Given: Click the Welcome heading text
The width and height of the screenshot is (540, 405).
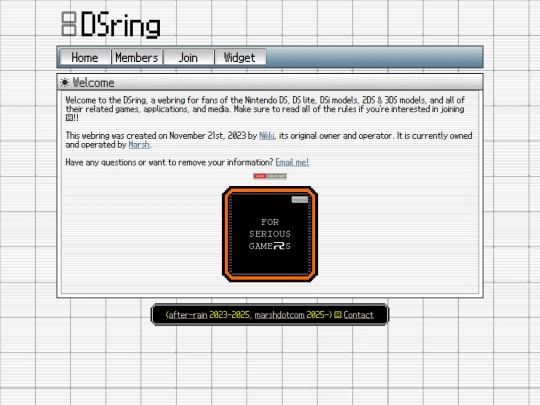Looking at the screenshot, I should [x=93, y=83].
